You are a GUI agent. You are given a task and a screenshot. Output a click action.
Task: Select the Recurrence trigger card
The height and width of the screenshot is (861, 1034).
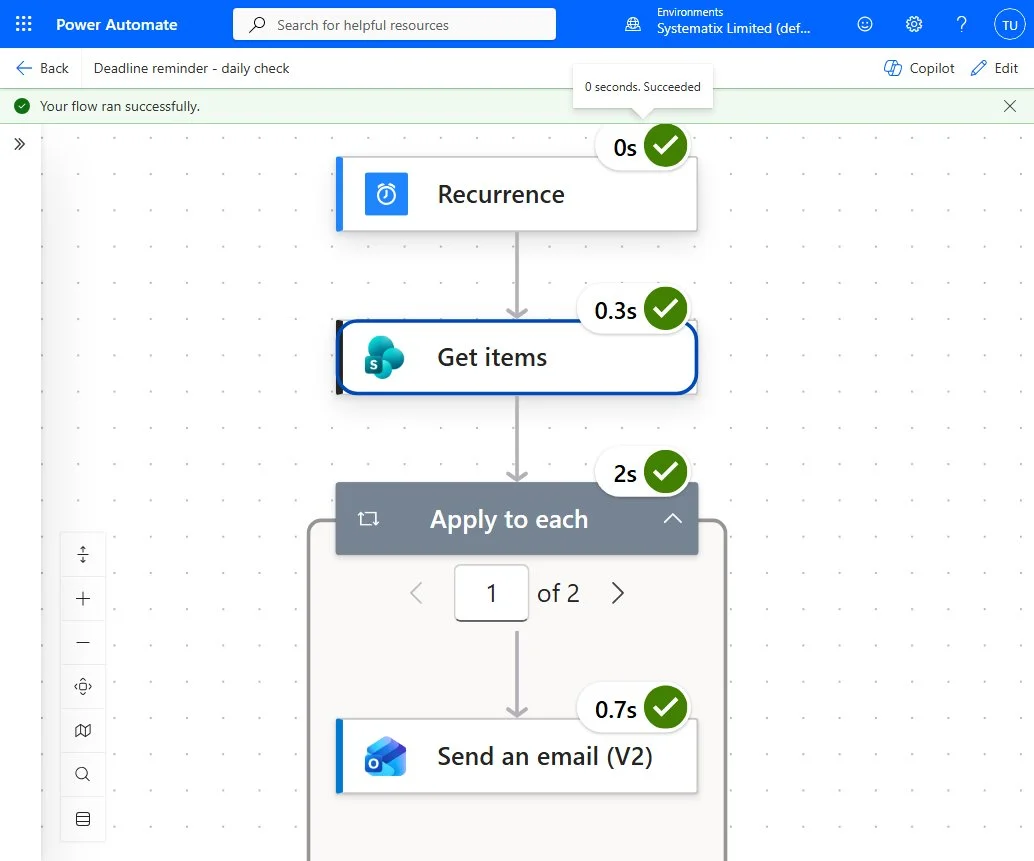(516, 194)
